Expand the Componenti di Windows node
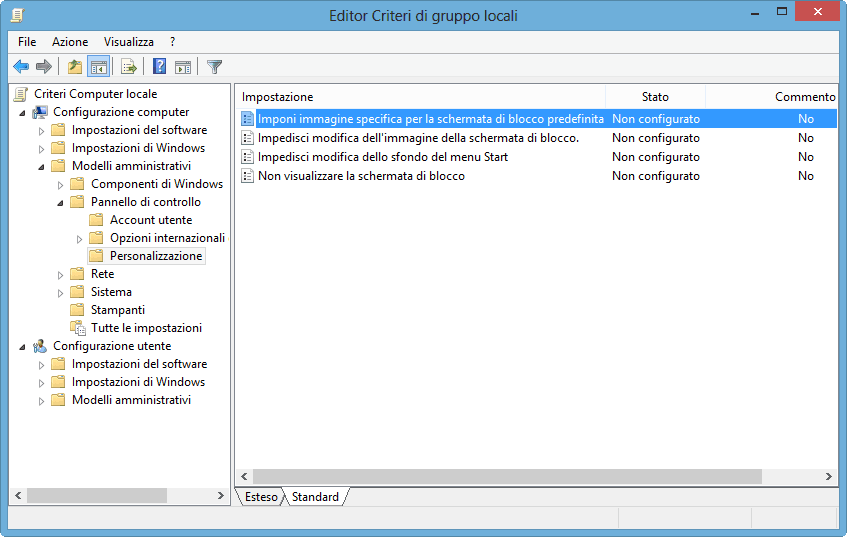Image resolution: width=847 pixels, height=537 pixels. click(x=60, y=185)
